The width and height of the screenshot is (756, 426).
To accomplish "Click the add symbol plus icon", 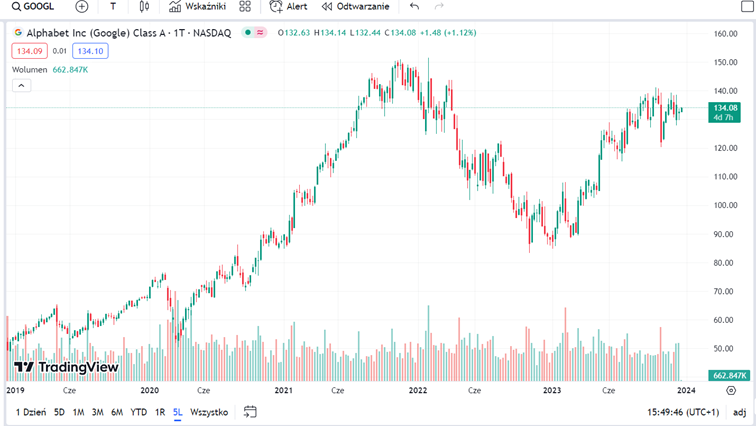I will click(x=82, y=6).
